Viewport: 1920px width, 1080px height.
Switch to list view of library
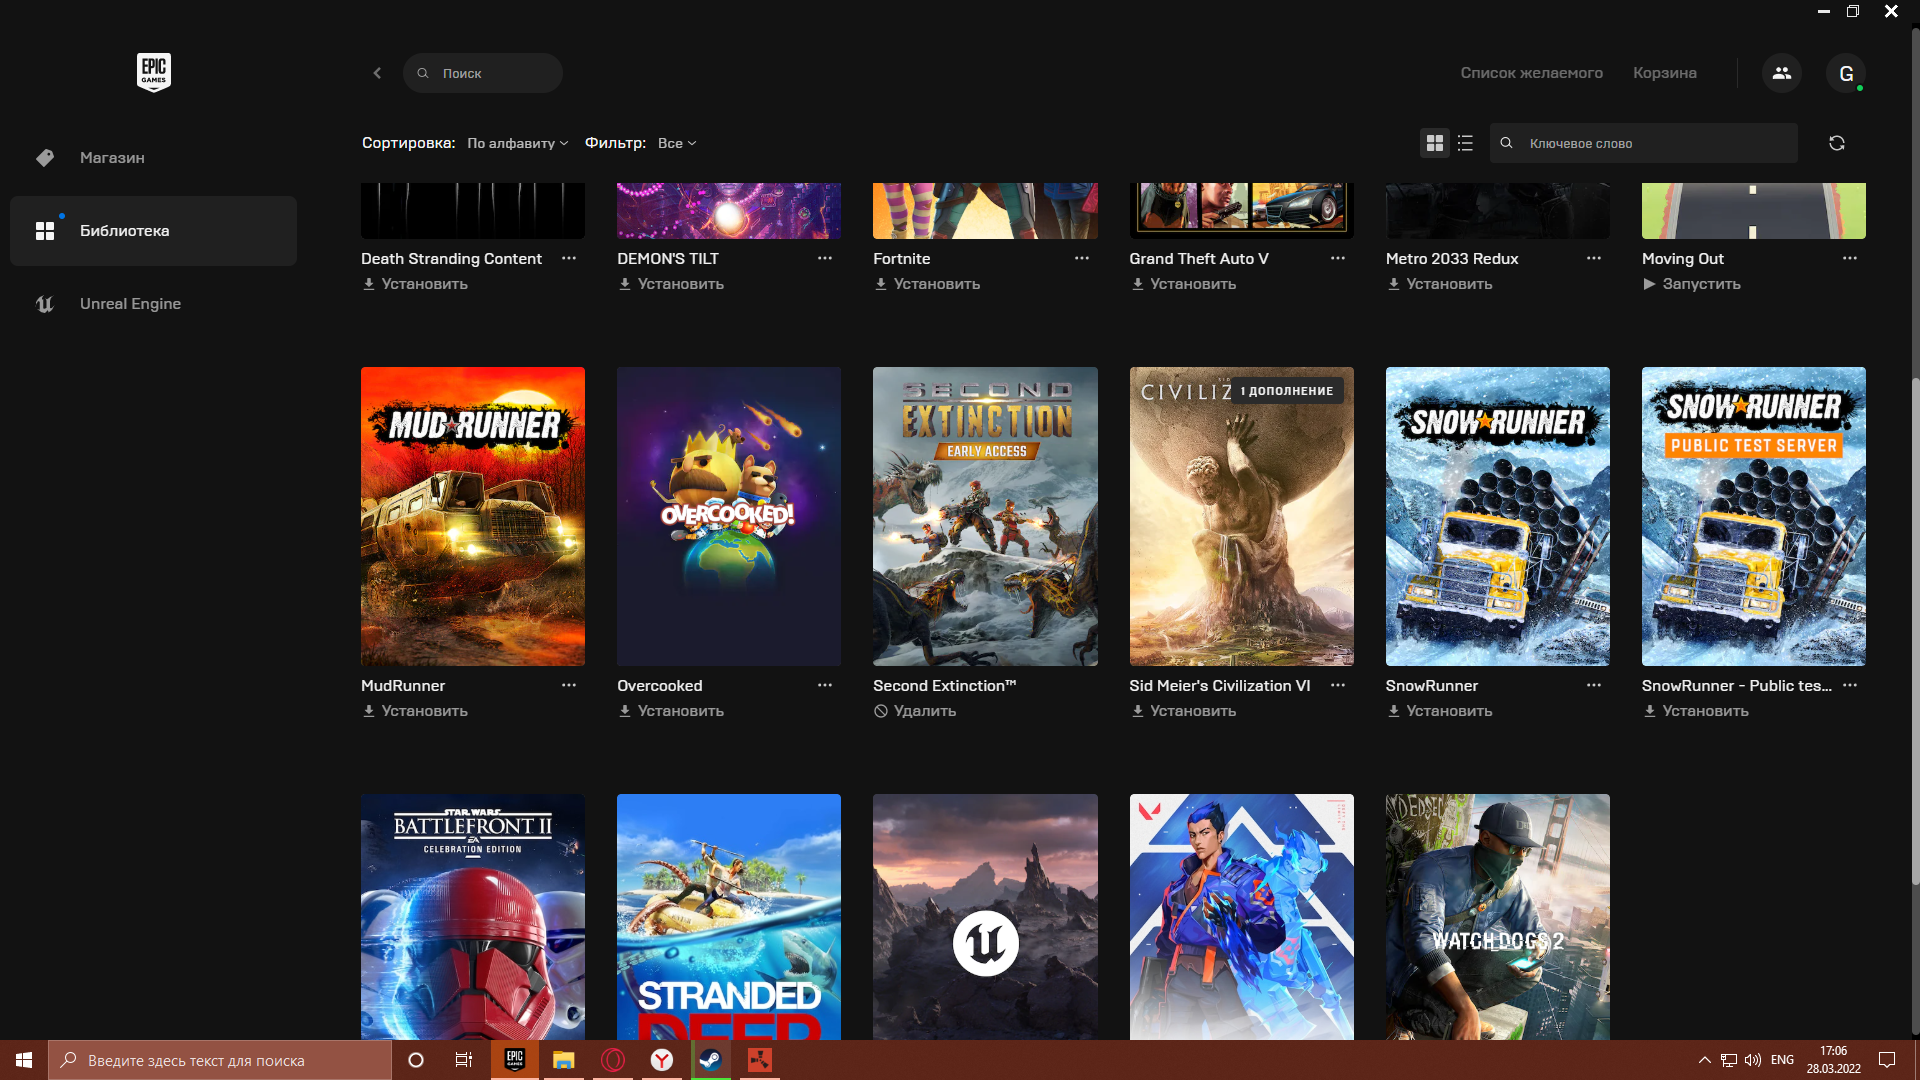1464,143
